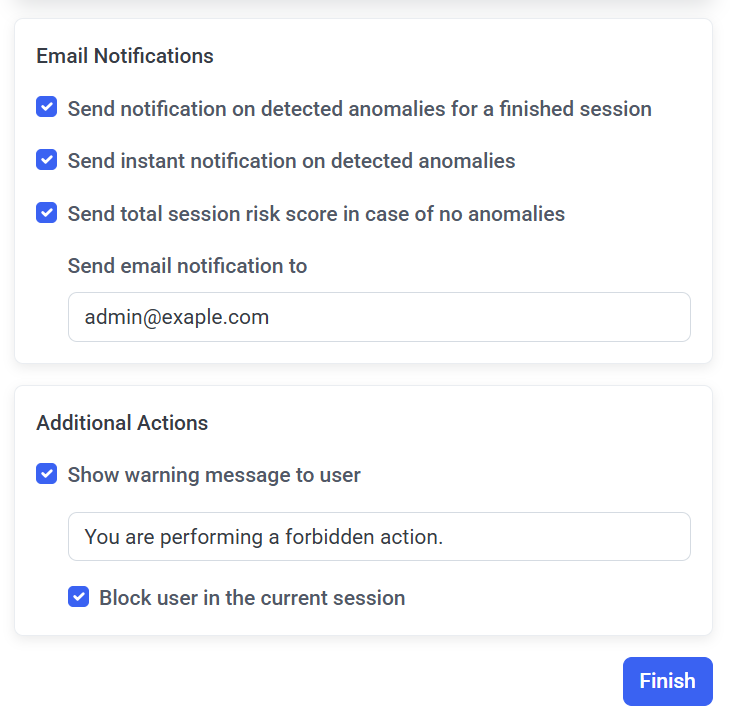The width and height of the screenshot is (730, 727).
Task: Click the 'Send email notification to' label
Action: pos(187,266)
